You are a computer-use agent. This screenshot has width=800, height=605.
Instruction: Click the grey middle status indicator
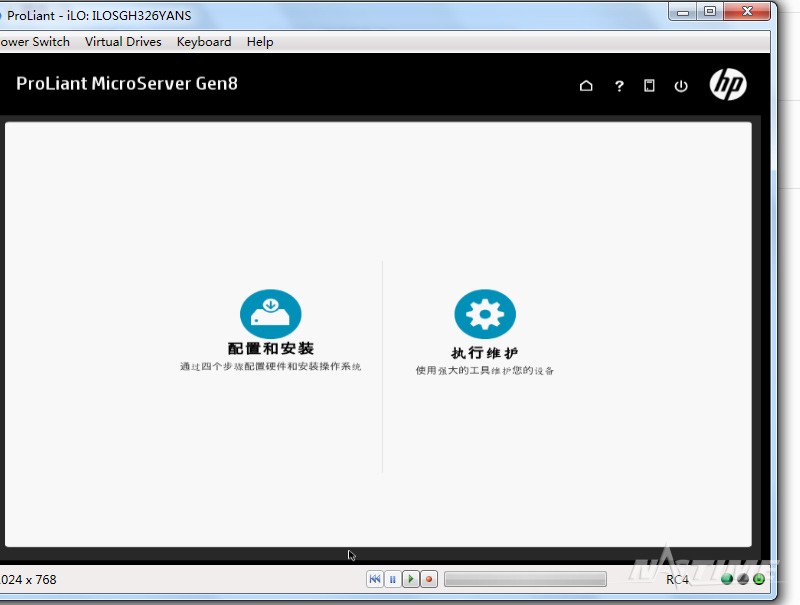pyautogui.click(x=743, y=579)
